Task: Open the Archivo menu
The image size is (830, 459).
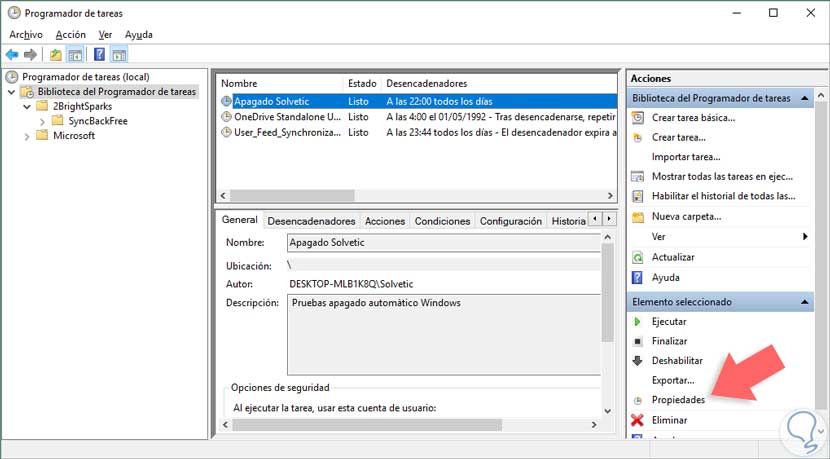Action: 26,34
